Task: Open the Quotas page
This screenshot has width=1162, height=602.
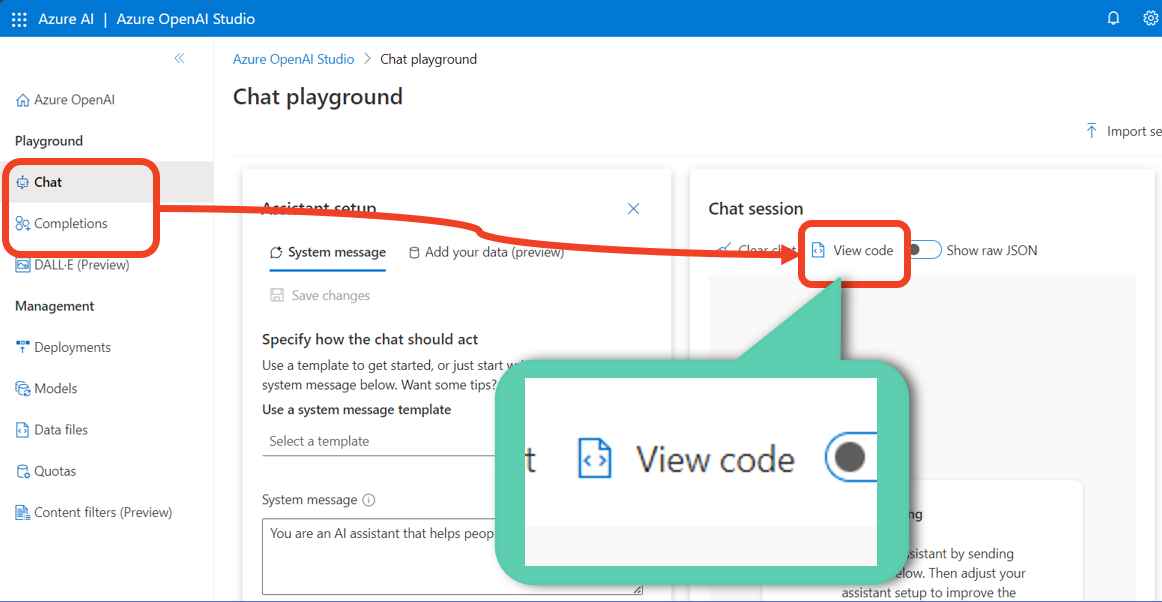Action: 55,471
